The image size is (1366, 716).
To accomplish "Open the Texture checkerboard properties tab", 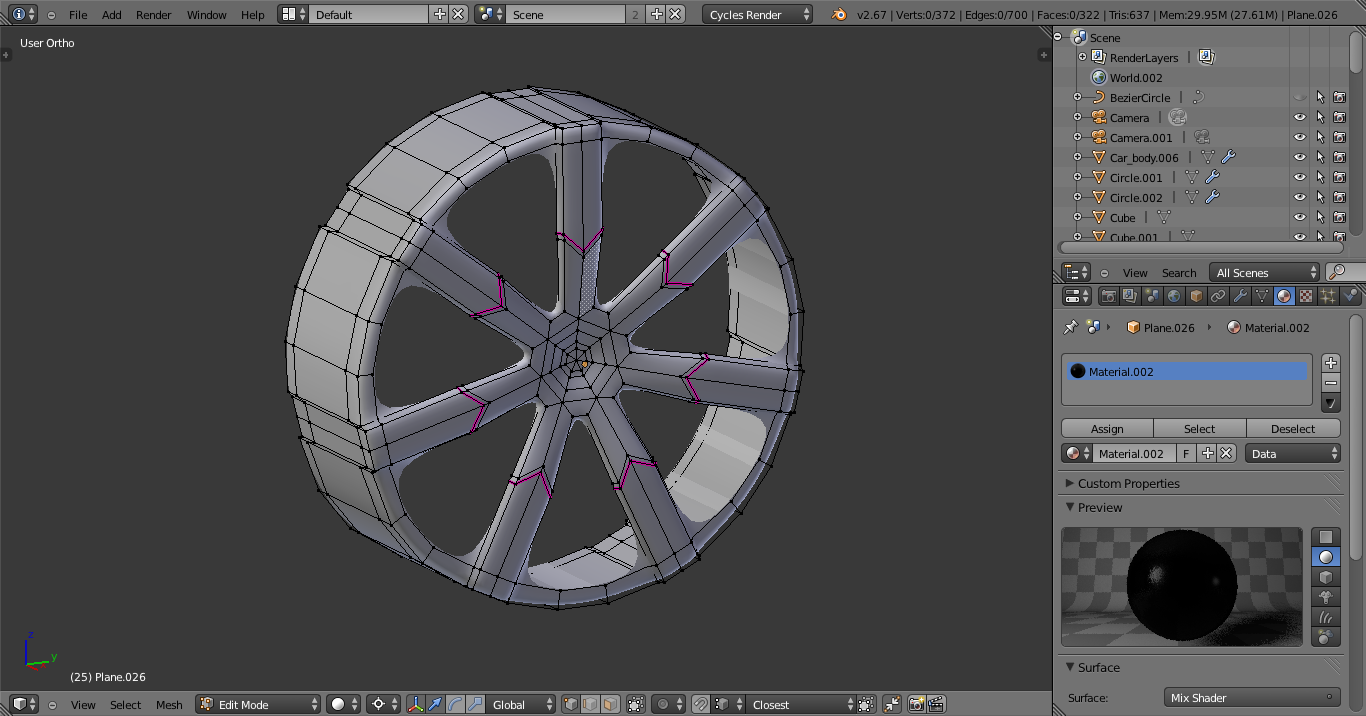I will (x=1306, y=296).
